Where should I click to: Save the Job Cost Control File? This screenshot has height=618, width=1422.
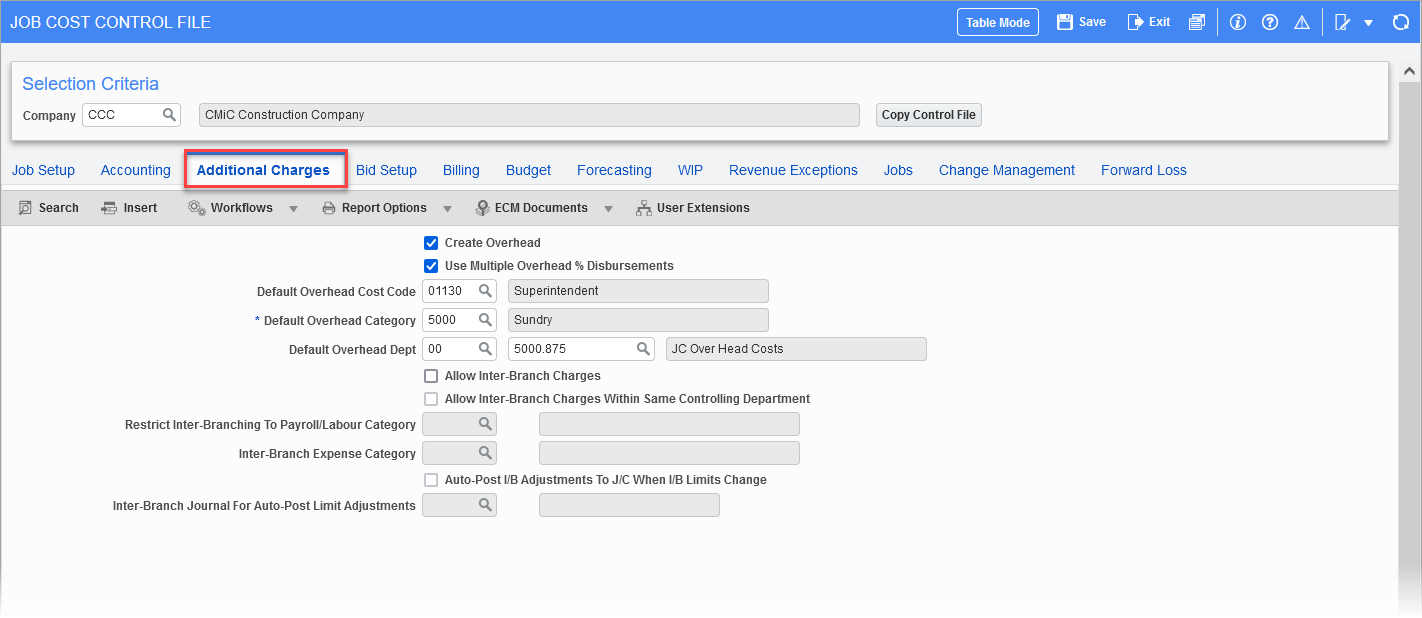click(x=1080, y=21)
